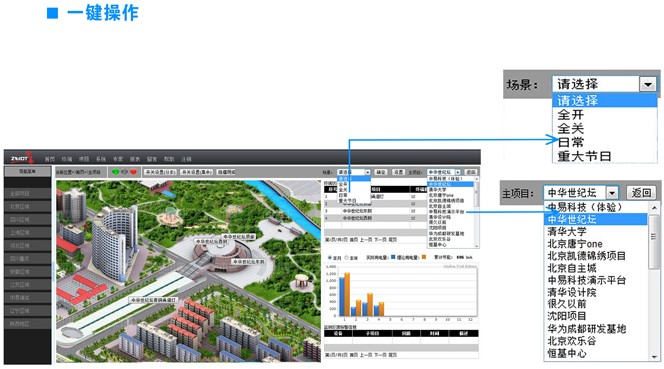Image resolution: width=664 pixels, height=369 pixels.
Task: Open the 帮助 menu in the app top bar
Action: (169, 159)
